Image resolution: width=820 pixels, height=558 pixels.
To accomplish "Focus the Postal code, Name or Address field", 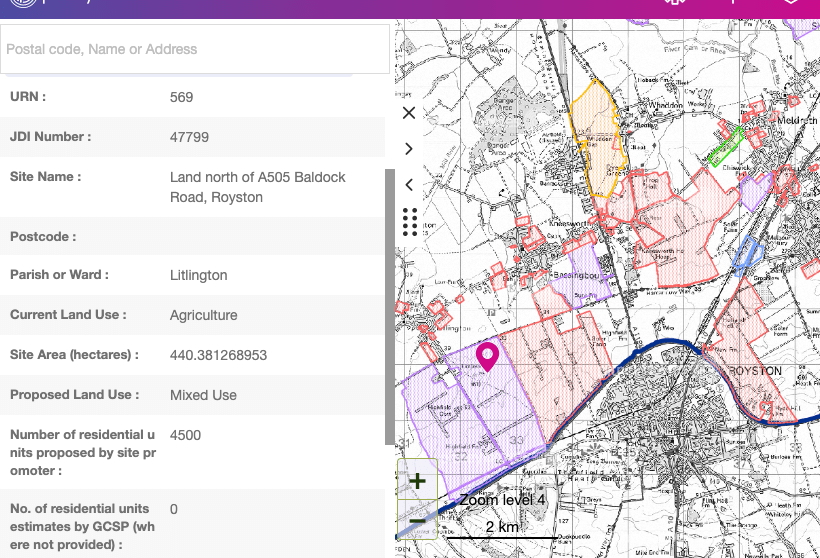I will tap(195, 49).
